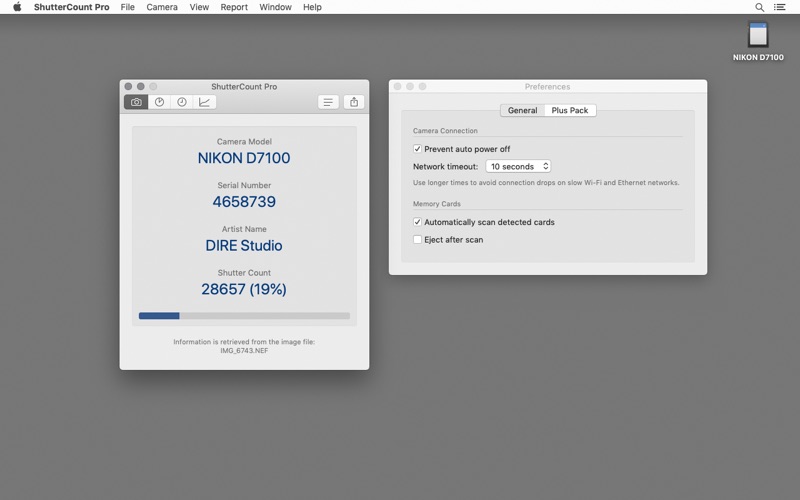This screenshot has width=800, height=500.
Task: Open the shutter distribution pie chart view
Action: point(159,102)
